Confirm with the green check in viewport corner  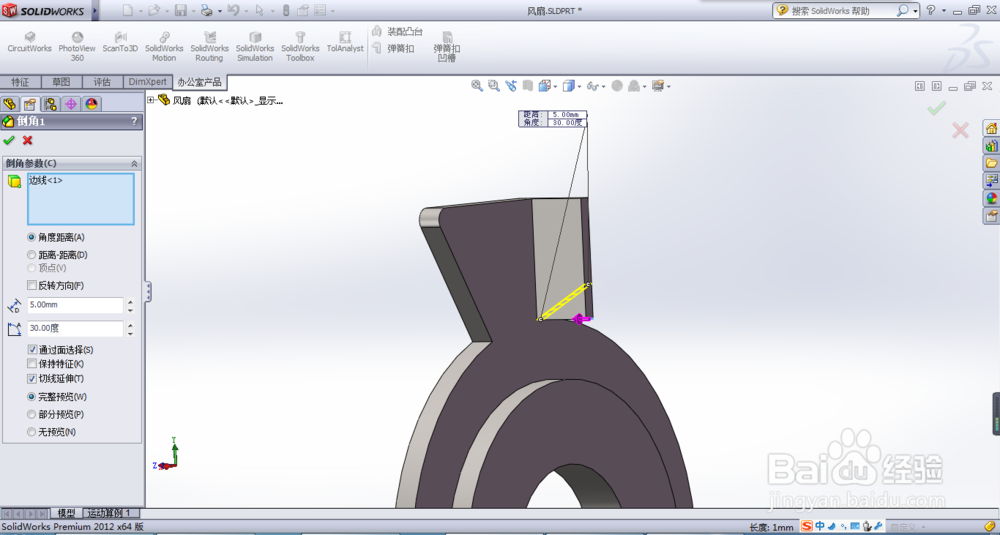(x=936, y=108)
